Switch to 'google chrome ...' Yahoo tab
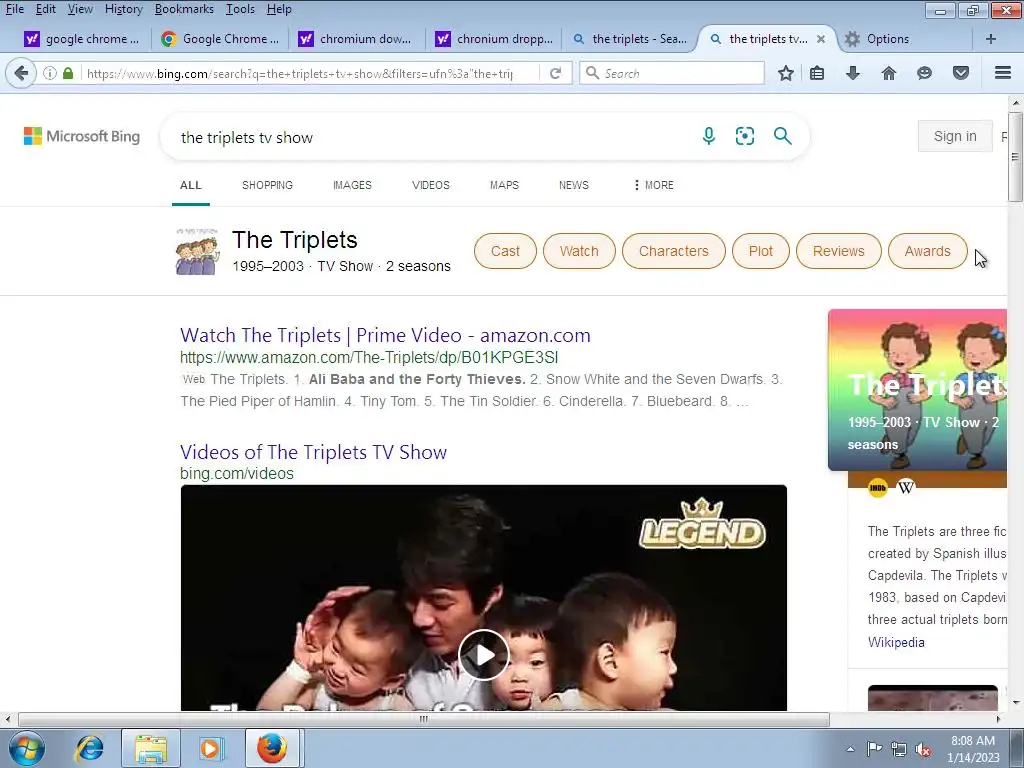The width and height of the screenshot is (1024, 768). tap(82, 39)
